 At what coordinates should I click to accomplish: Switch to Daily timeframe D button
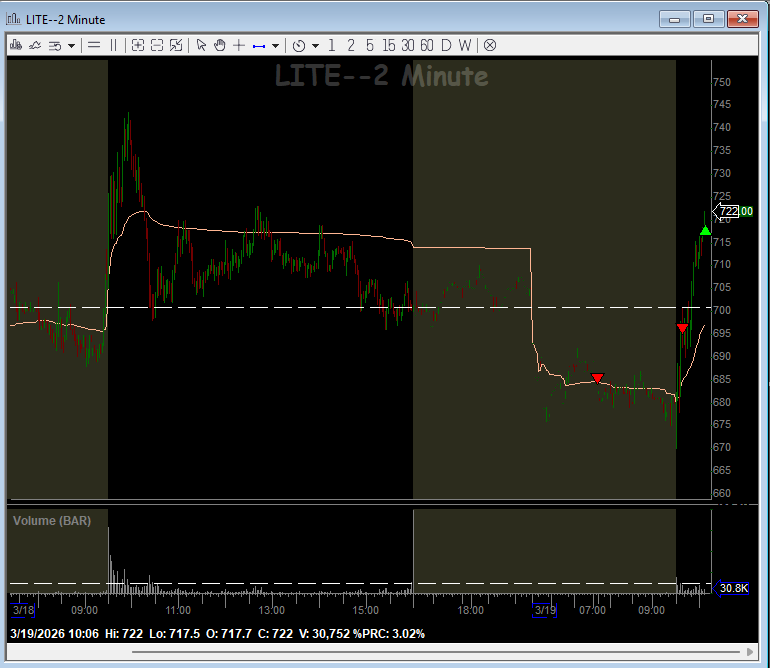pyautogui.click(x=446, y=46)
